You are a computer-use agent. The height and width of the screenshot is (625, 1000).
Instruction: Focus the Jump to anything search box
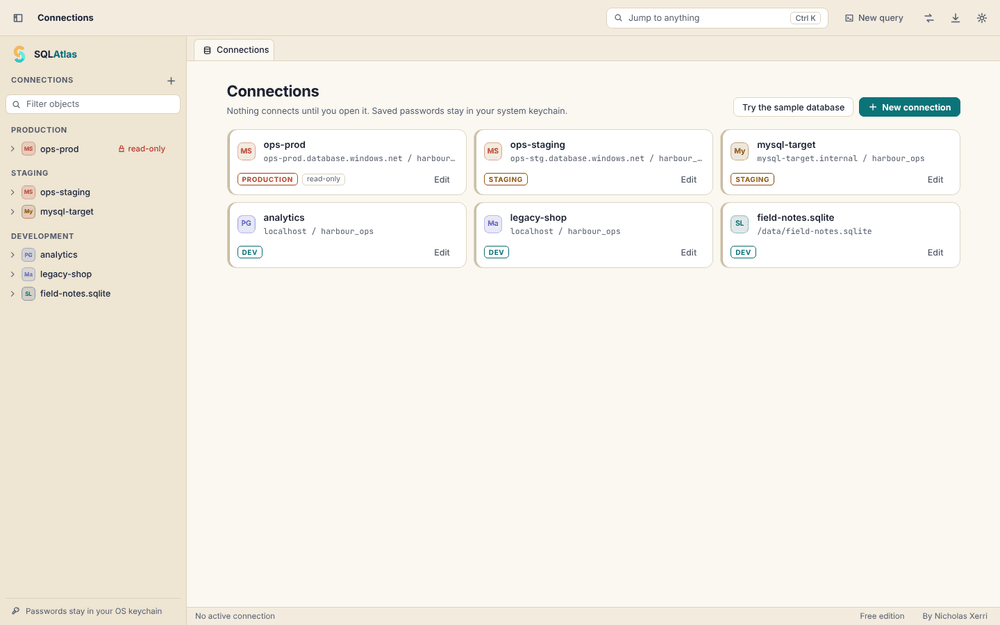(x=717, y=18)
